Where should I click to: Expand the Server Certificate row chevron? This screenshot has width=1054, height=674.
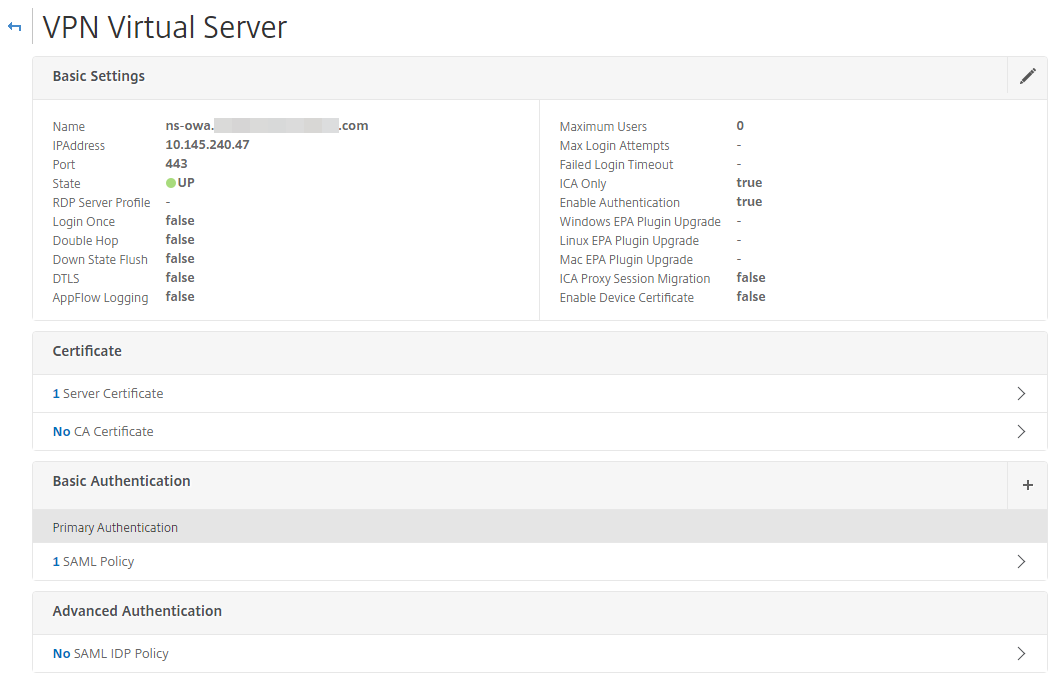1021,394
